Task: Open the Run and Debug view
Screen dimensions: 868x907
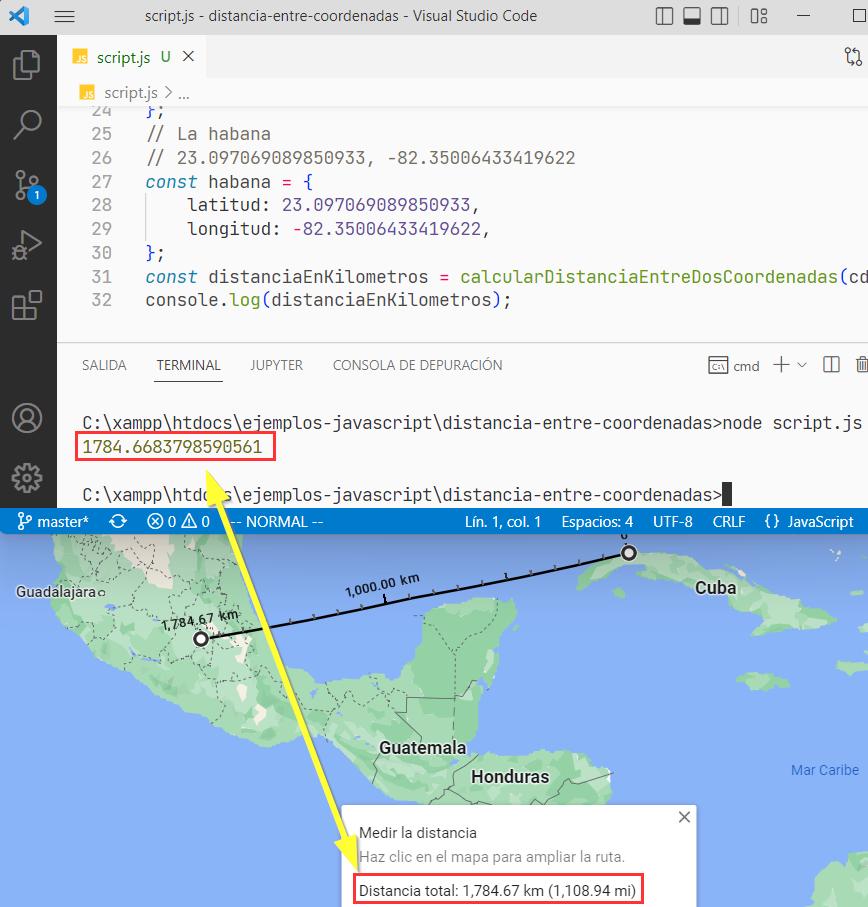Action: tap(27, 245)
